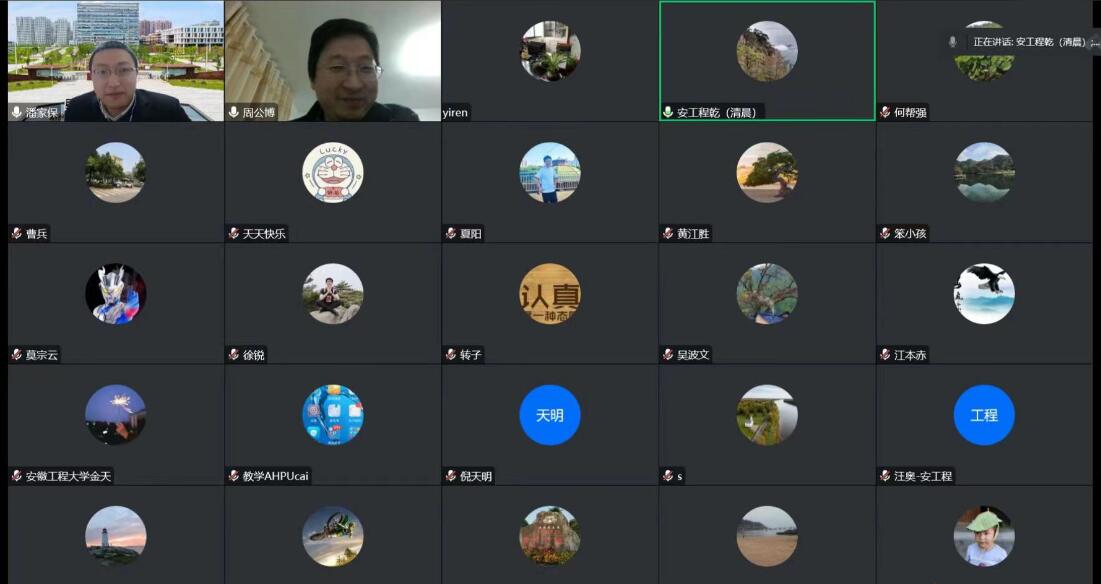
Task: Click the muted mic icon beside 倪天明
Action: click(451, 476)
